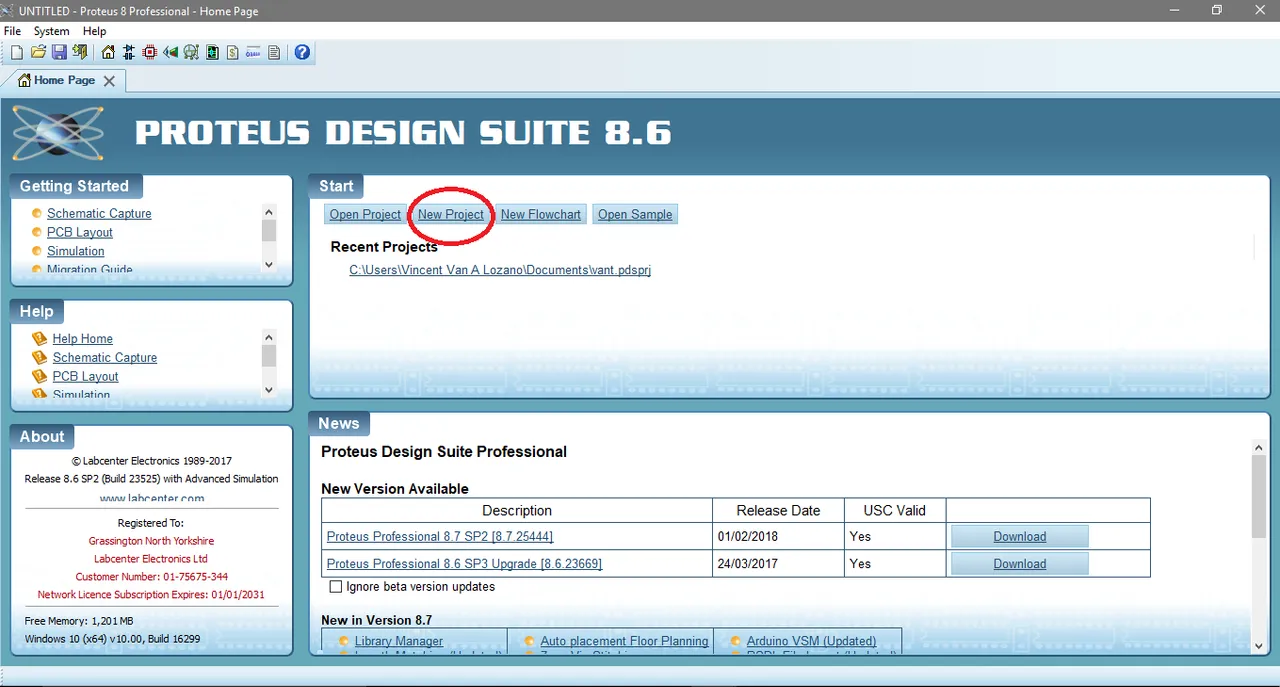Download Proteus Professional 8.7 SP2
The width and height of the screenshot is (1280, 687).
[x=1019, y=536]
